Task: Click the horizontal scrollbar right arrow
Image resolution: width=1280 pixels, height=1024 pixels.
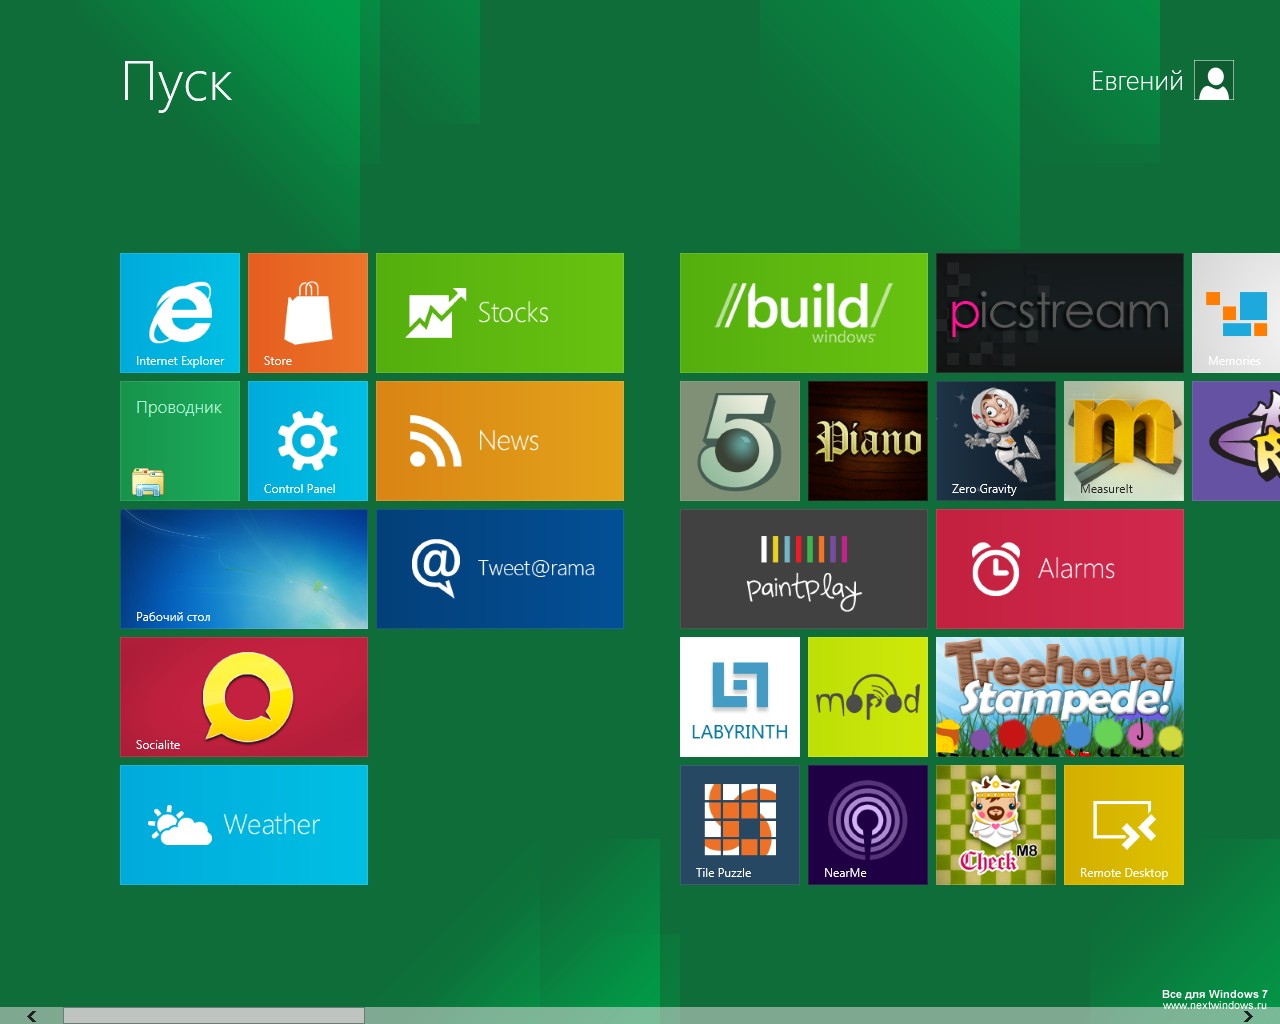Action: (1248, 1016)
